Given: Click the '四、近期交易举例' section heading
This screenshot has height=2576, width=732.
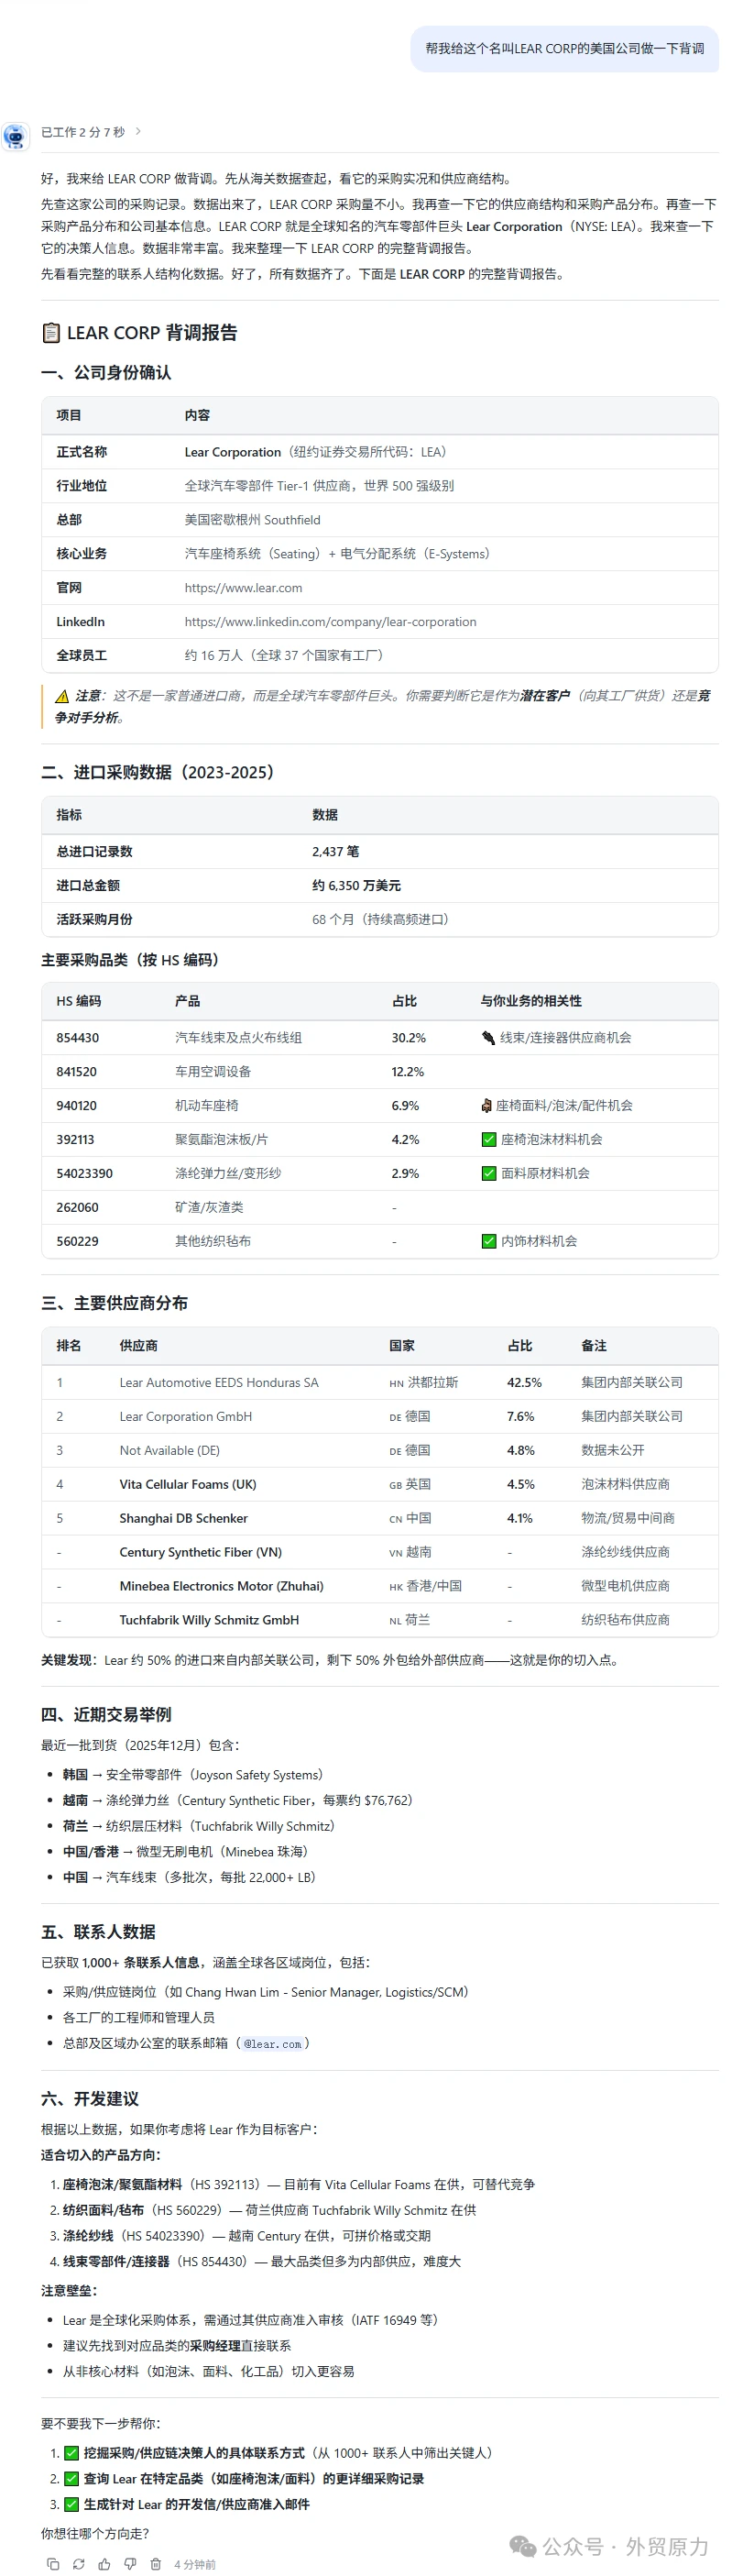Looking at the screenshot, I should point(106,1715).
